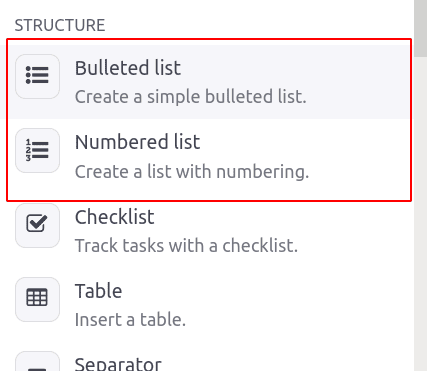Choose the Bulleted list command title

(128, 68)
